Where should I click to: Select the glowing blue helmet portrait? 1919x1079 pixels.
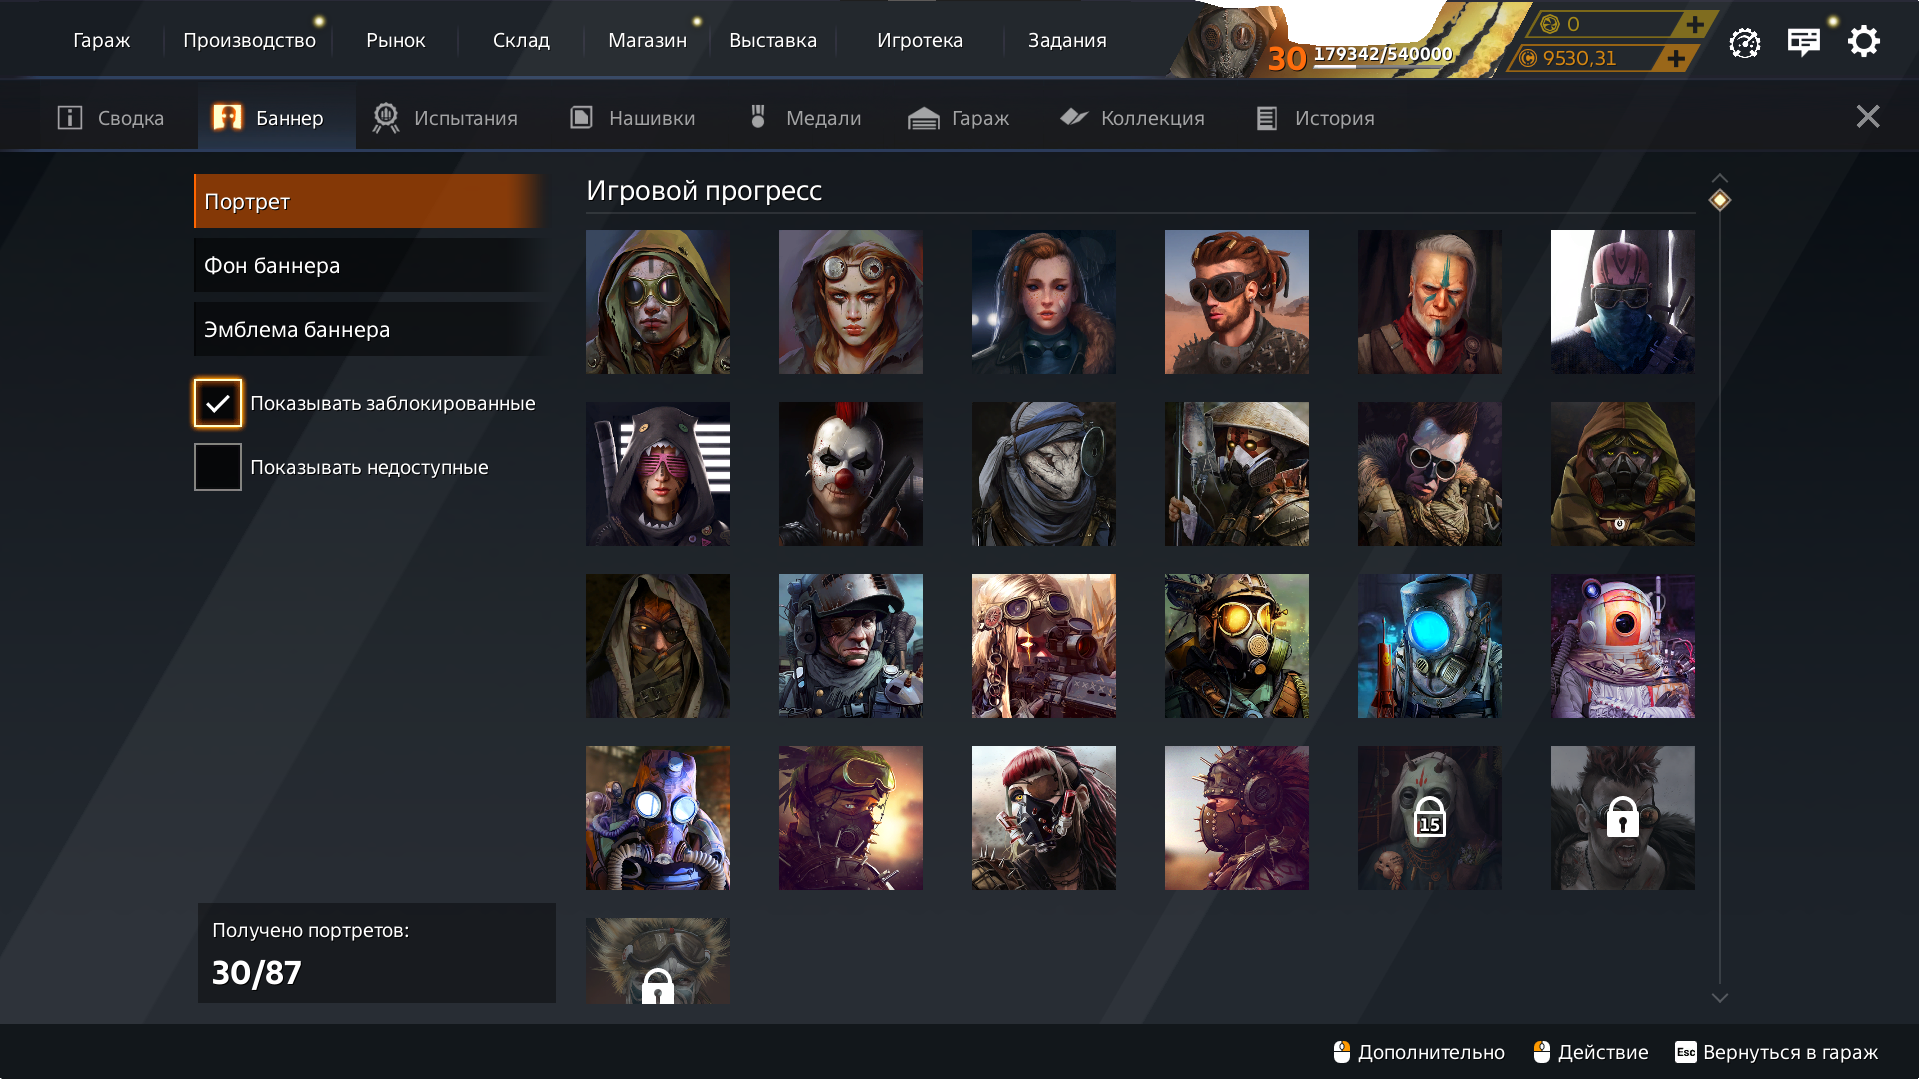[1430, 646]
